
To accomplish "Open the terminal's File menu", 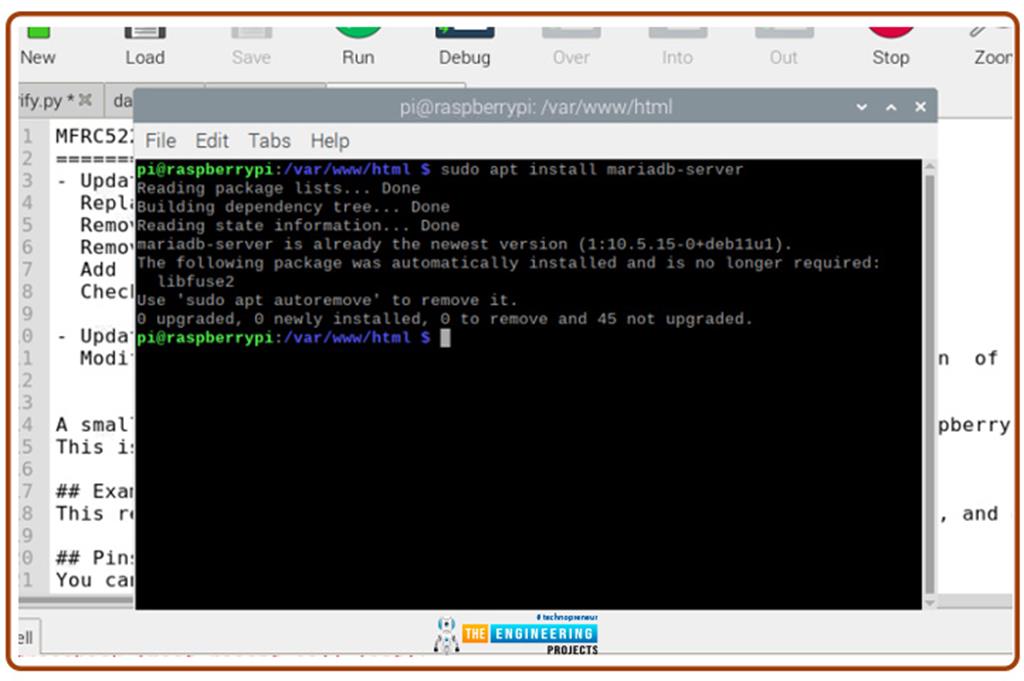I will [x=160, y=140].
